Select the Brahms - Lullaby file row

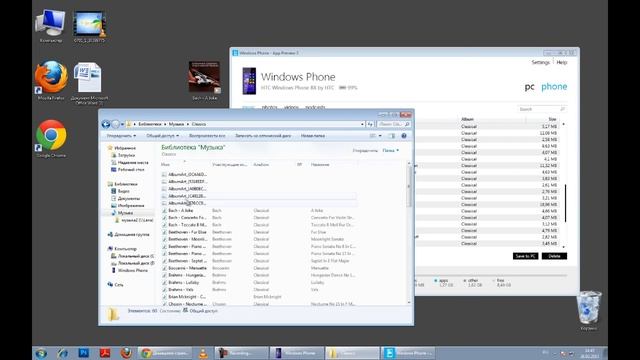pos(260,282)
